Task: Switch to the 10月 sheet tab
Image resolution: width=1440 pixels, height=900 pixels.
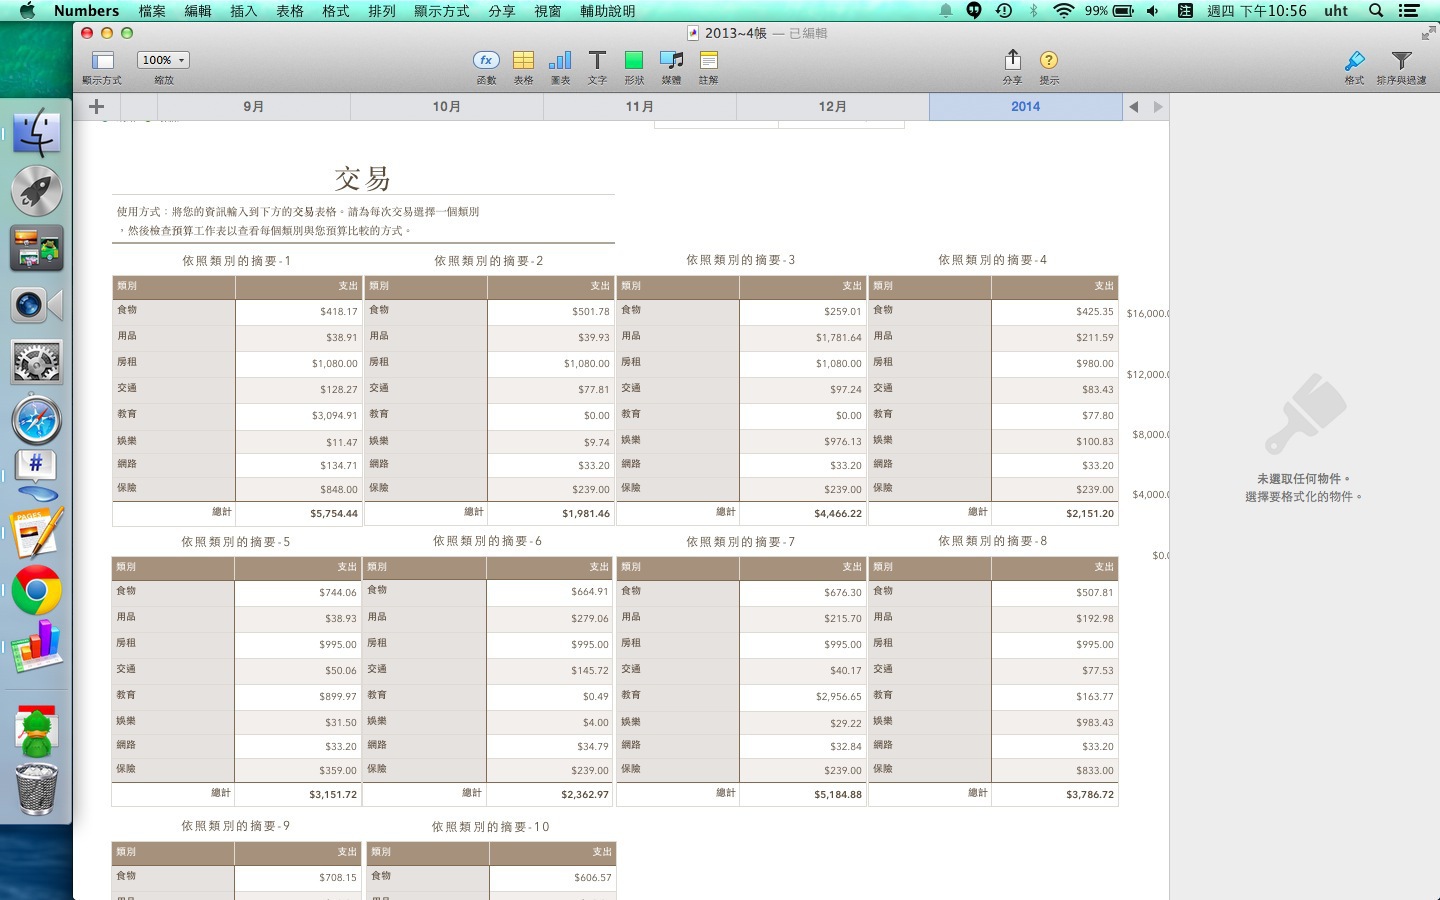Action: 447,107
